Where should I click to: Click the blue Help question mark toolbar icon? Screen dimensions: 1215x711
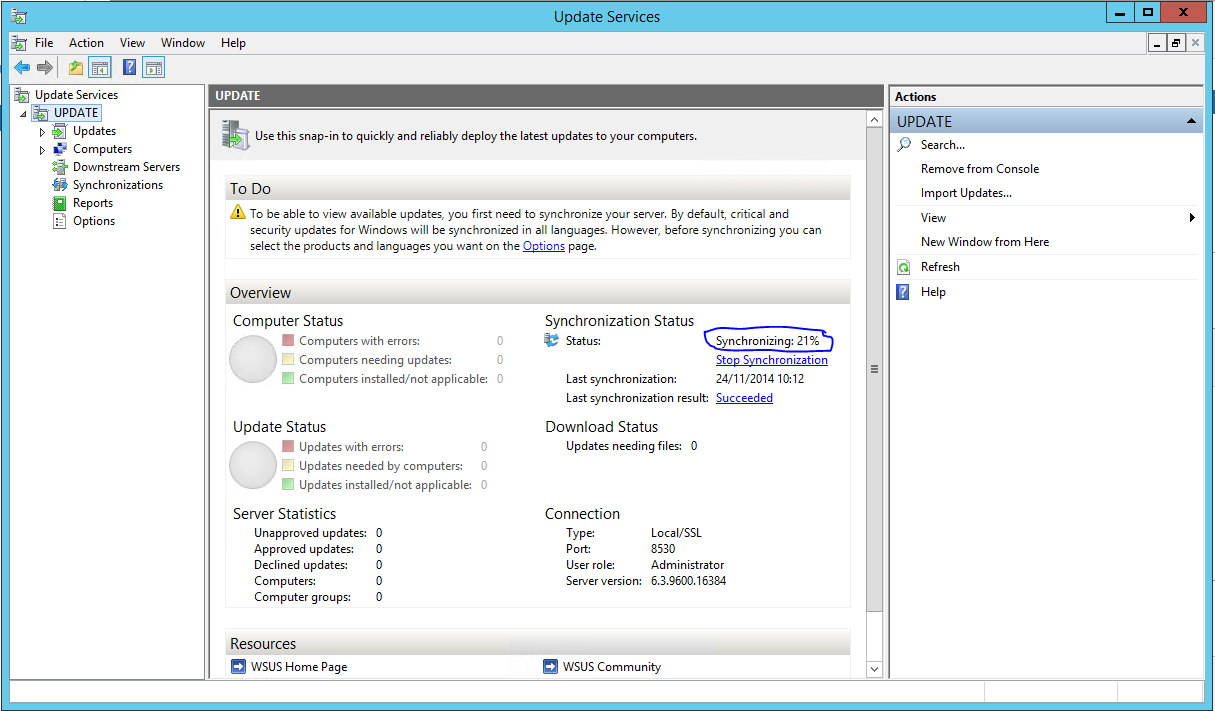pyautogui.click(x=129, y=68)
